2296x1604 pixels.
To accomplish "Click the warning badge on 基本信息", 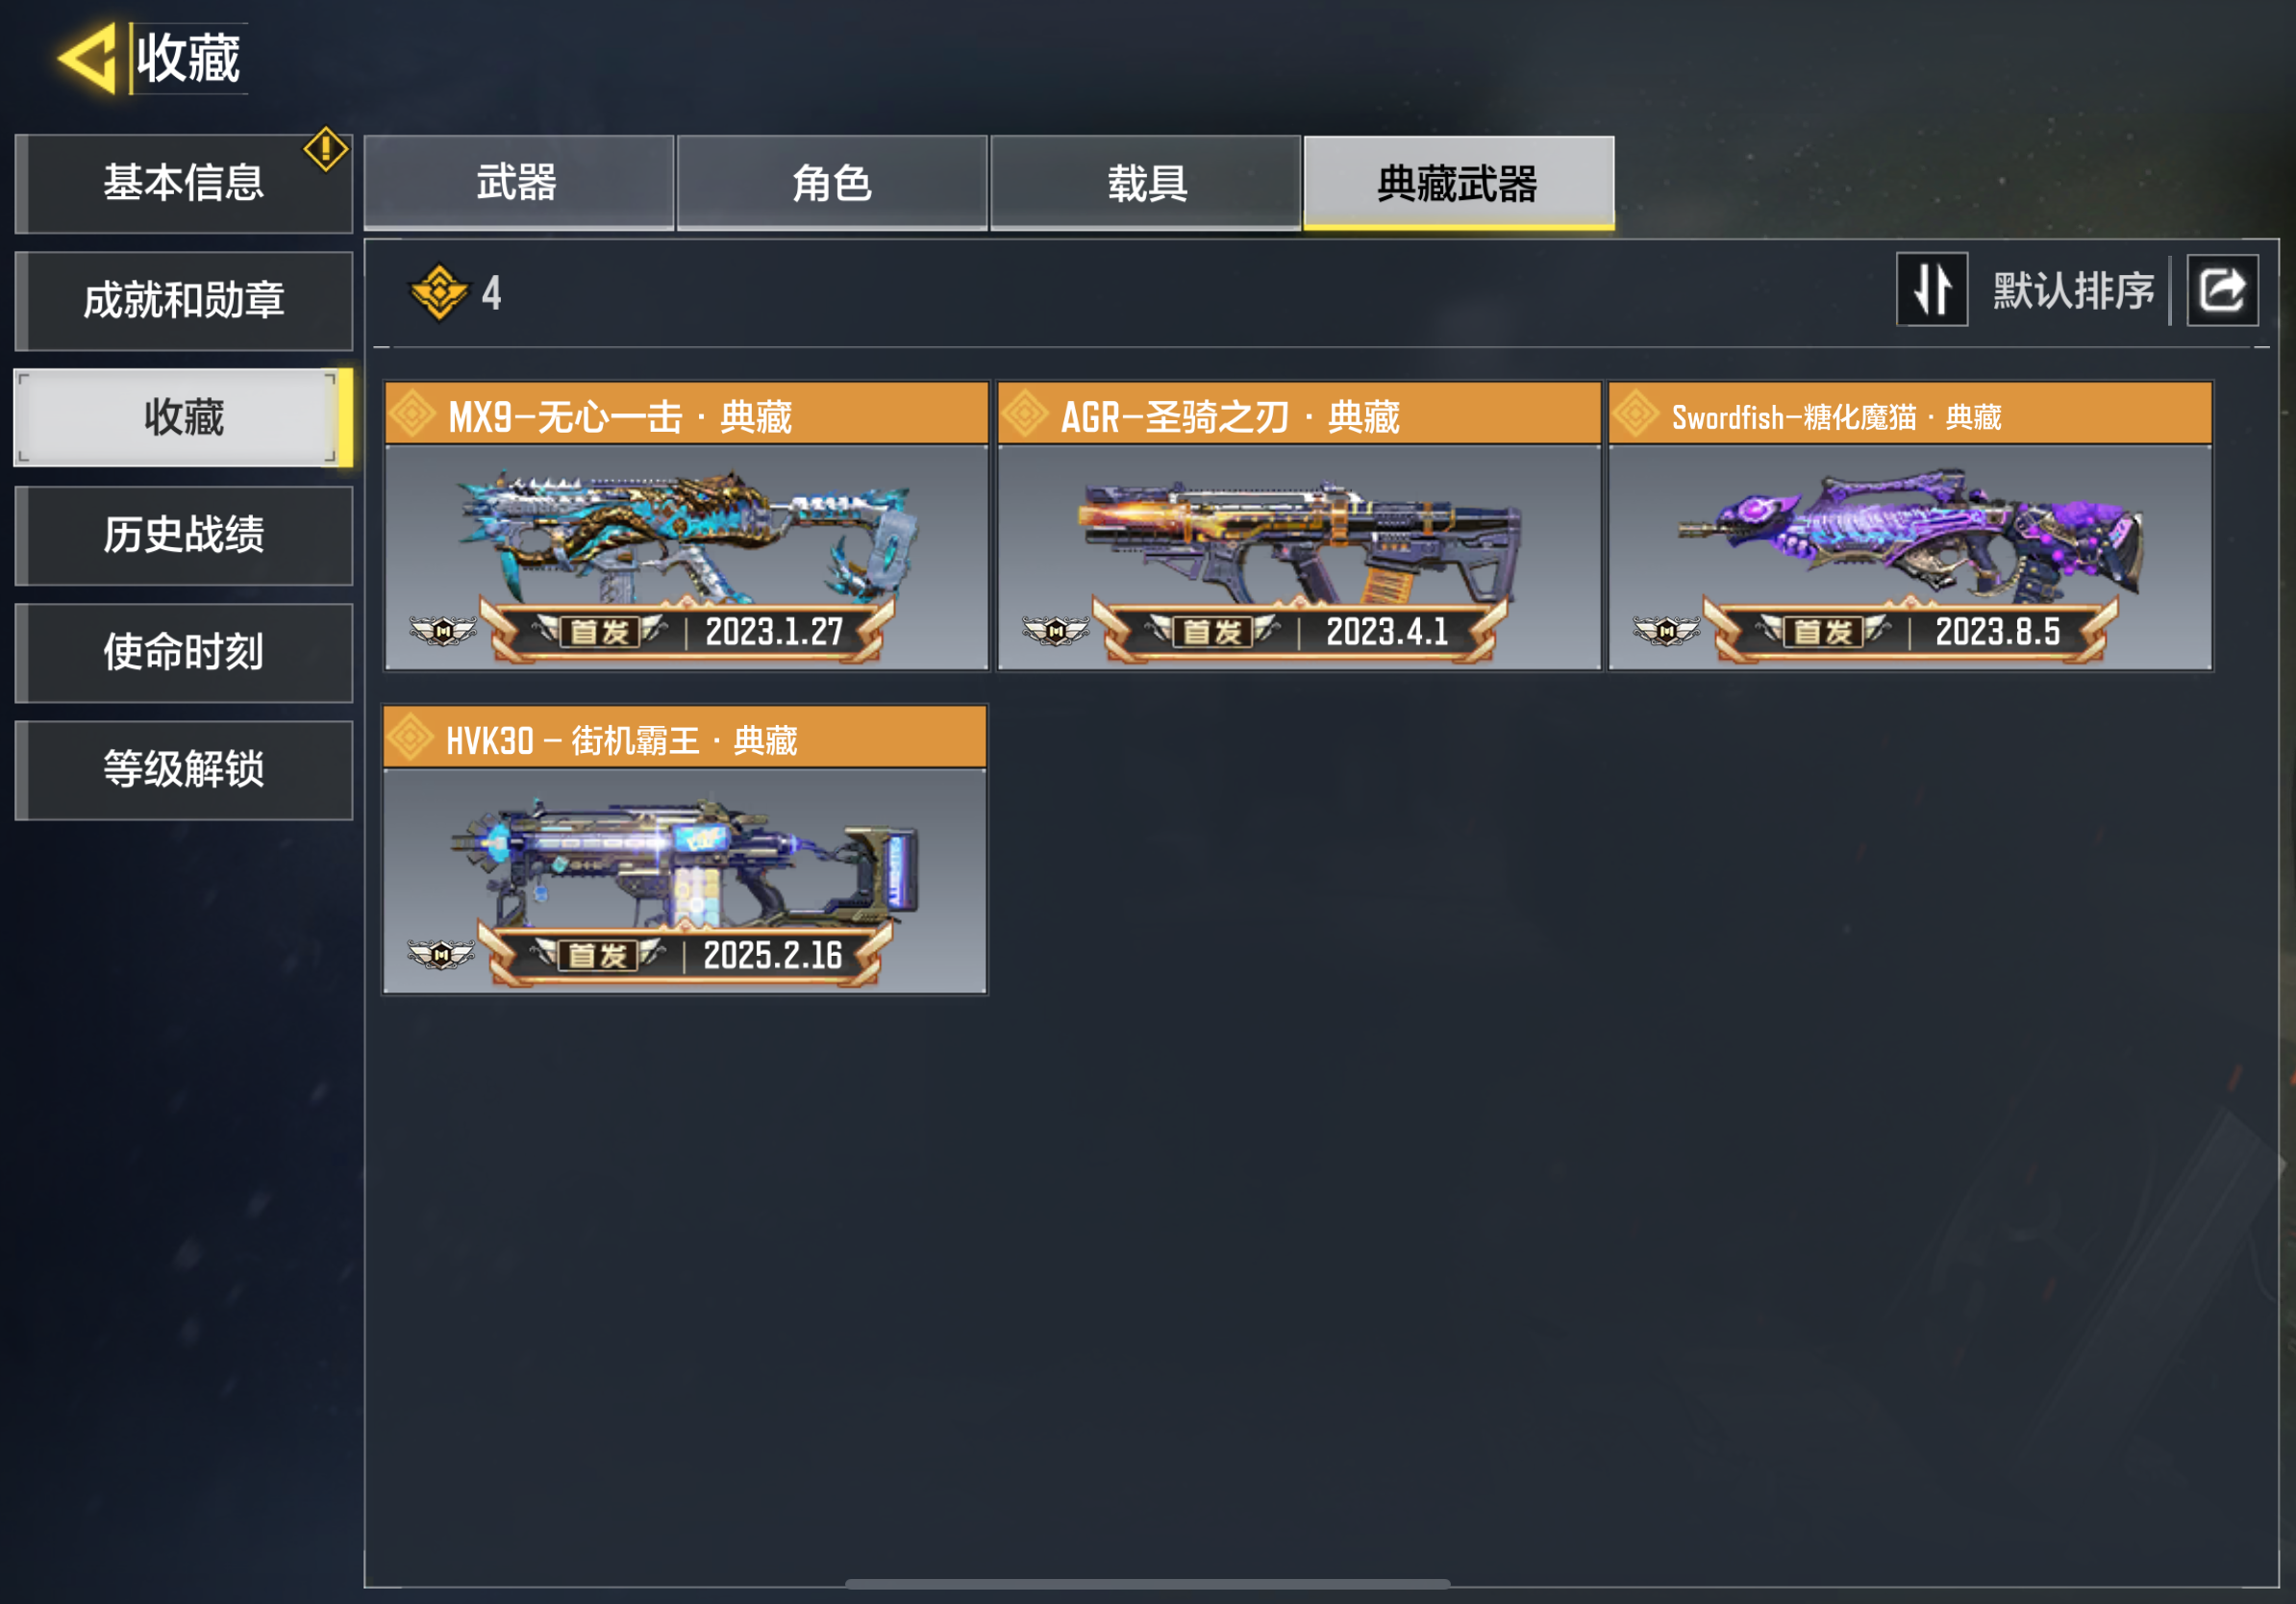I will (x=326, y=149).
